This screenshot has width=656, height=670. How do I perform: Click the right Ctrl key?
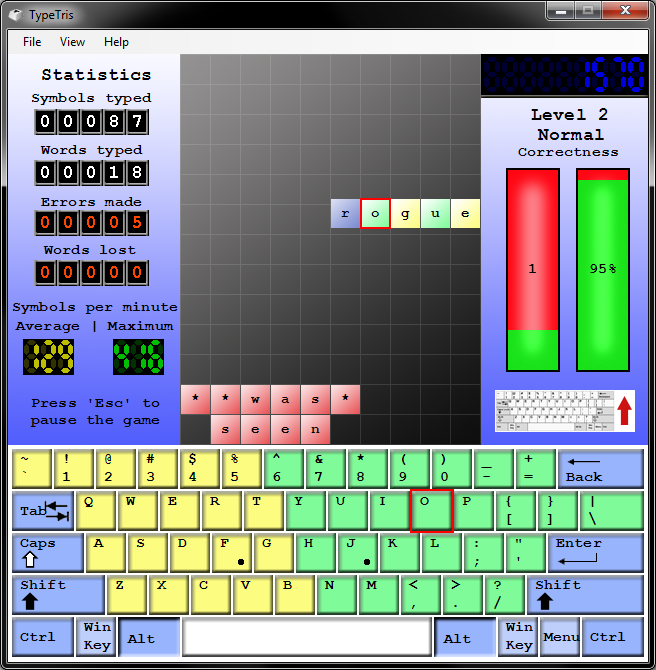(613, 637)
